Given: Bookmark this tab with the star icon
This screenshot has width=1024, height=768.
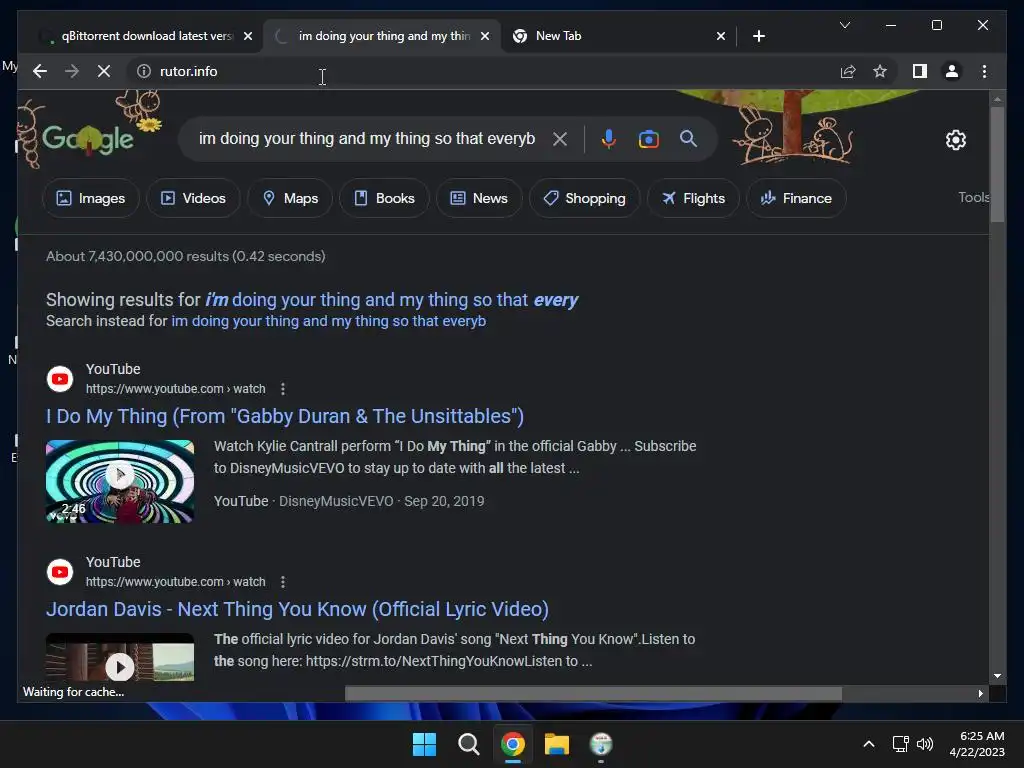Looking at the screenshot, I should point(880,71).
